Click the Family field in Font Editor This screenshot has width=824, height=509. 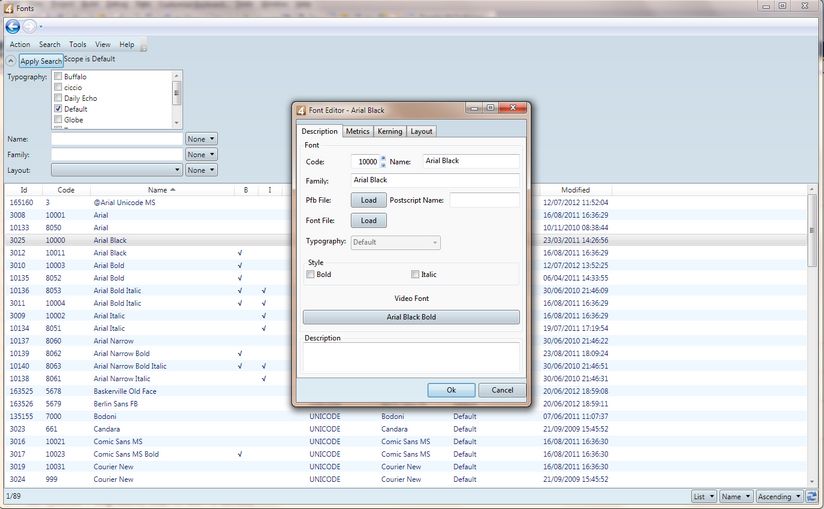pyautogui.click(x=435, y=180)
